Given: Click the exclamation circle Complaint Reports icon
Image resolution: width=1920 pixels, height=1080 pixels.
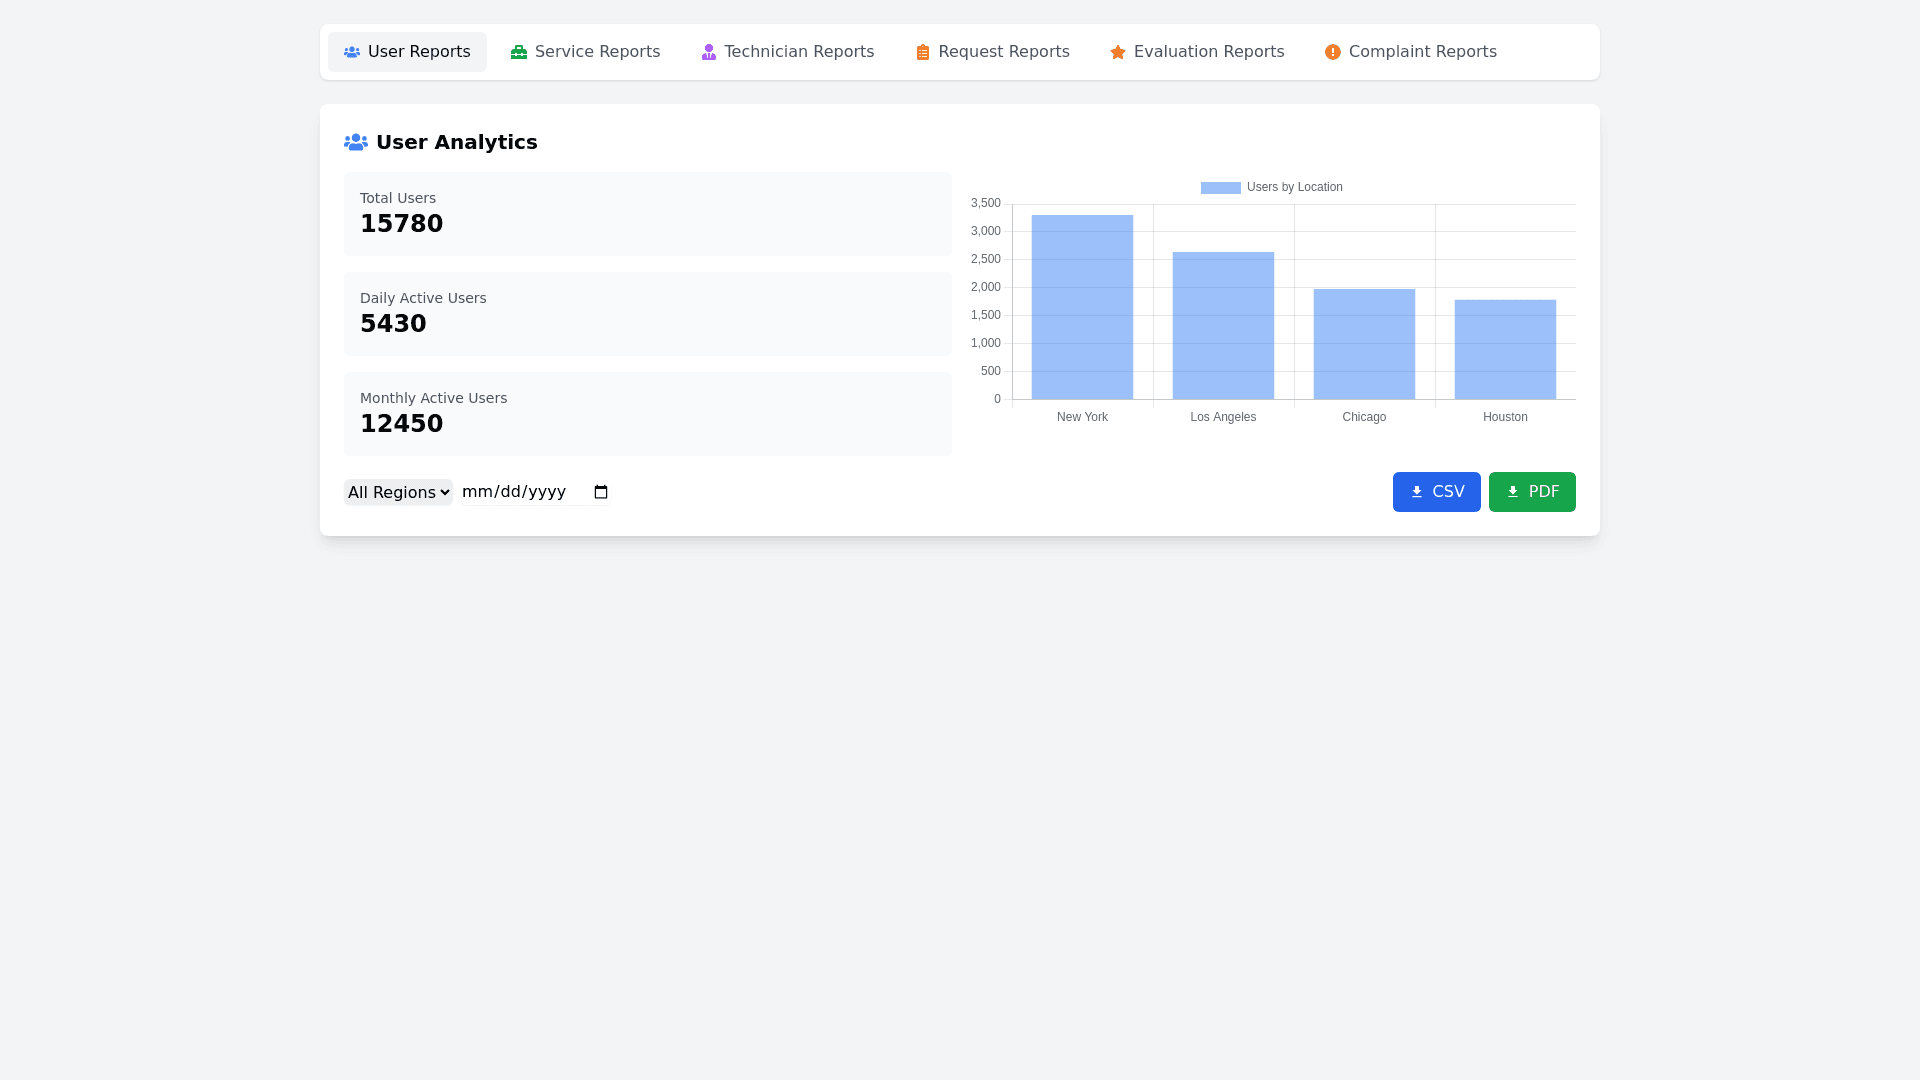Looking at the screenshot, I should pyautogui.click(x=1333, y=52).
